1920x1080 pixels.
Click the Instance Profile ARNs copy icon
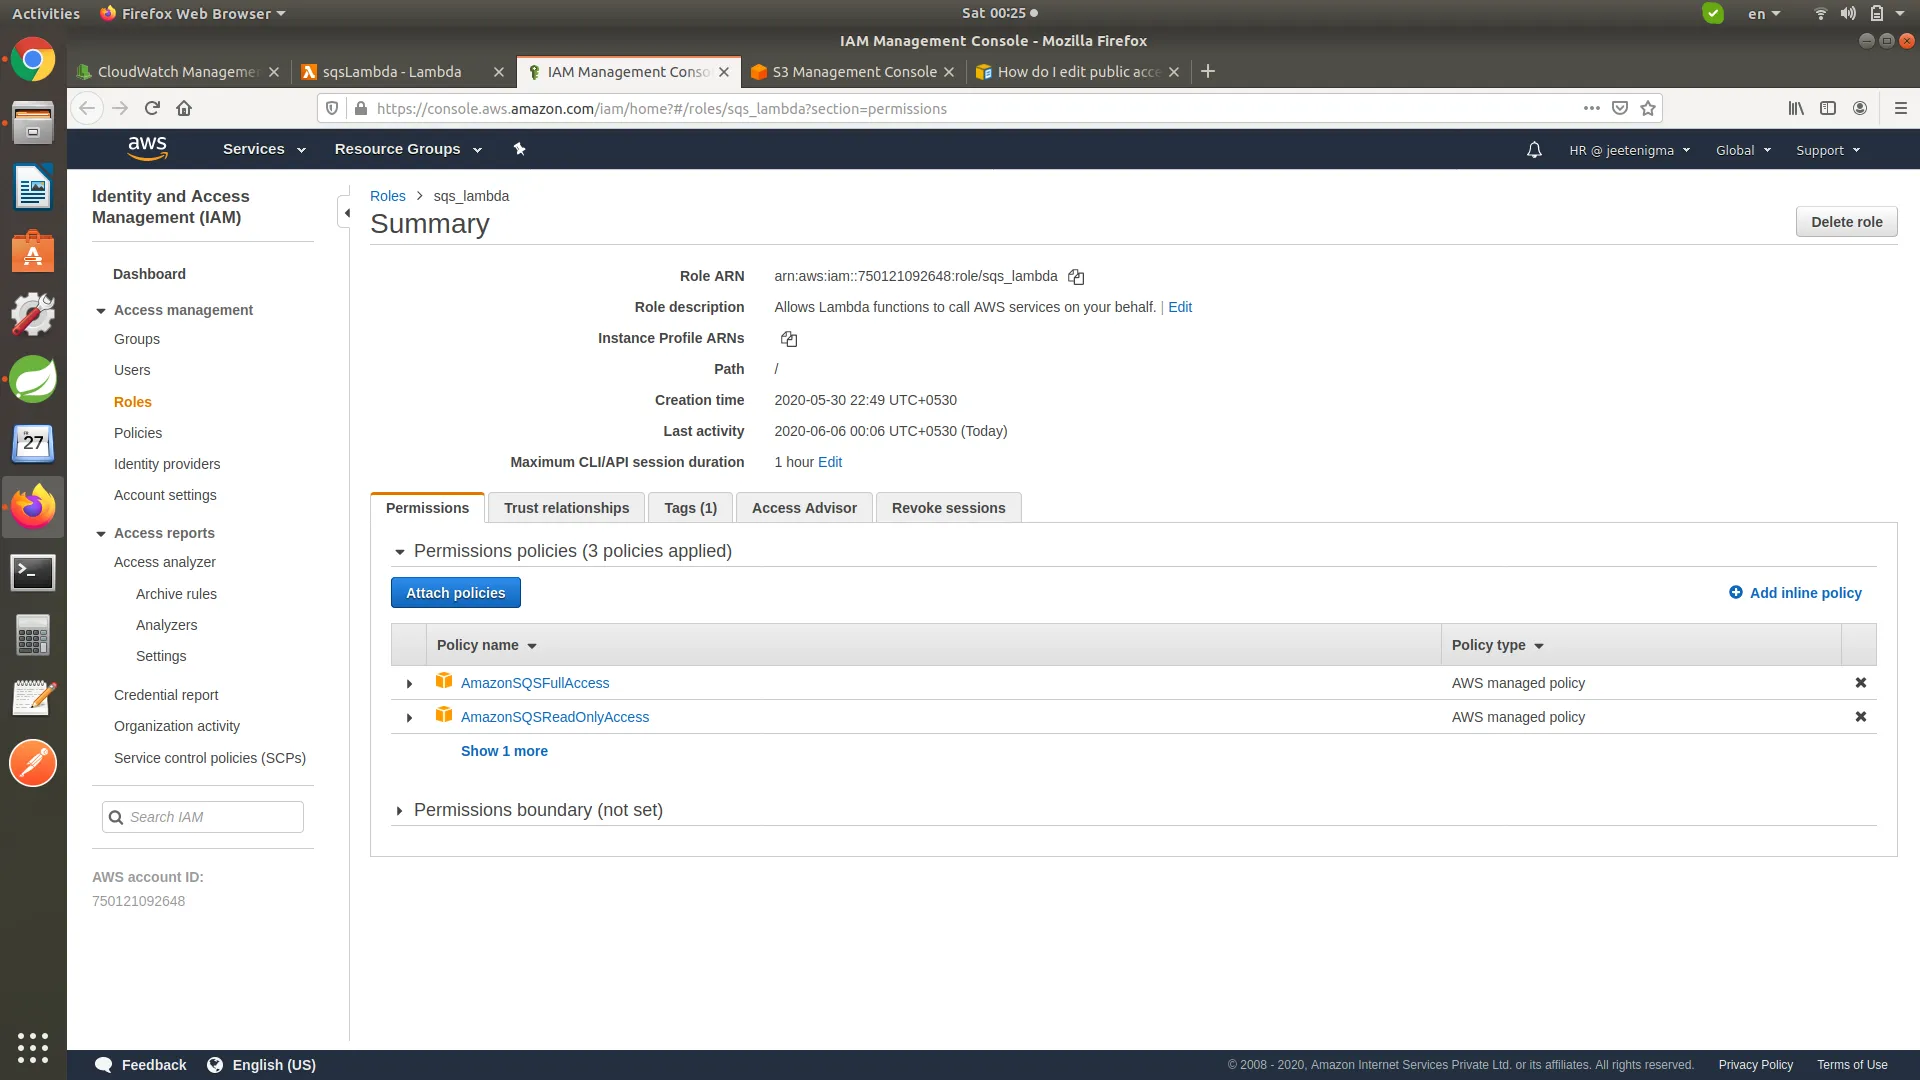click(x=789, y=339)
